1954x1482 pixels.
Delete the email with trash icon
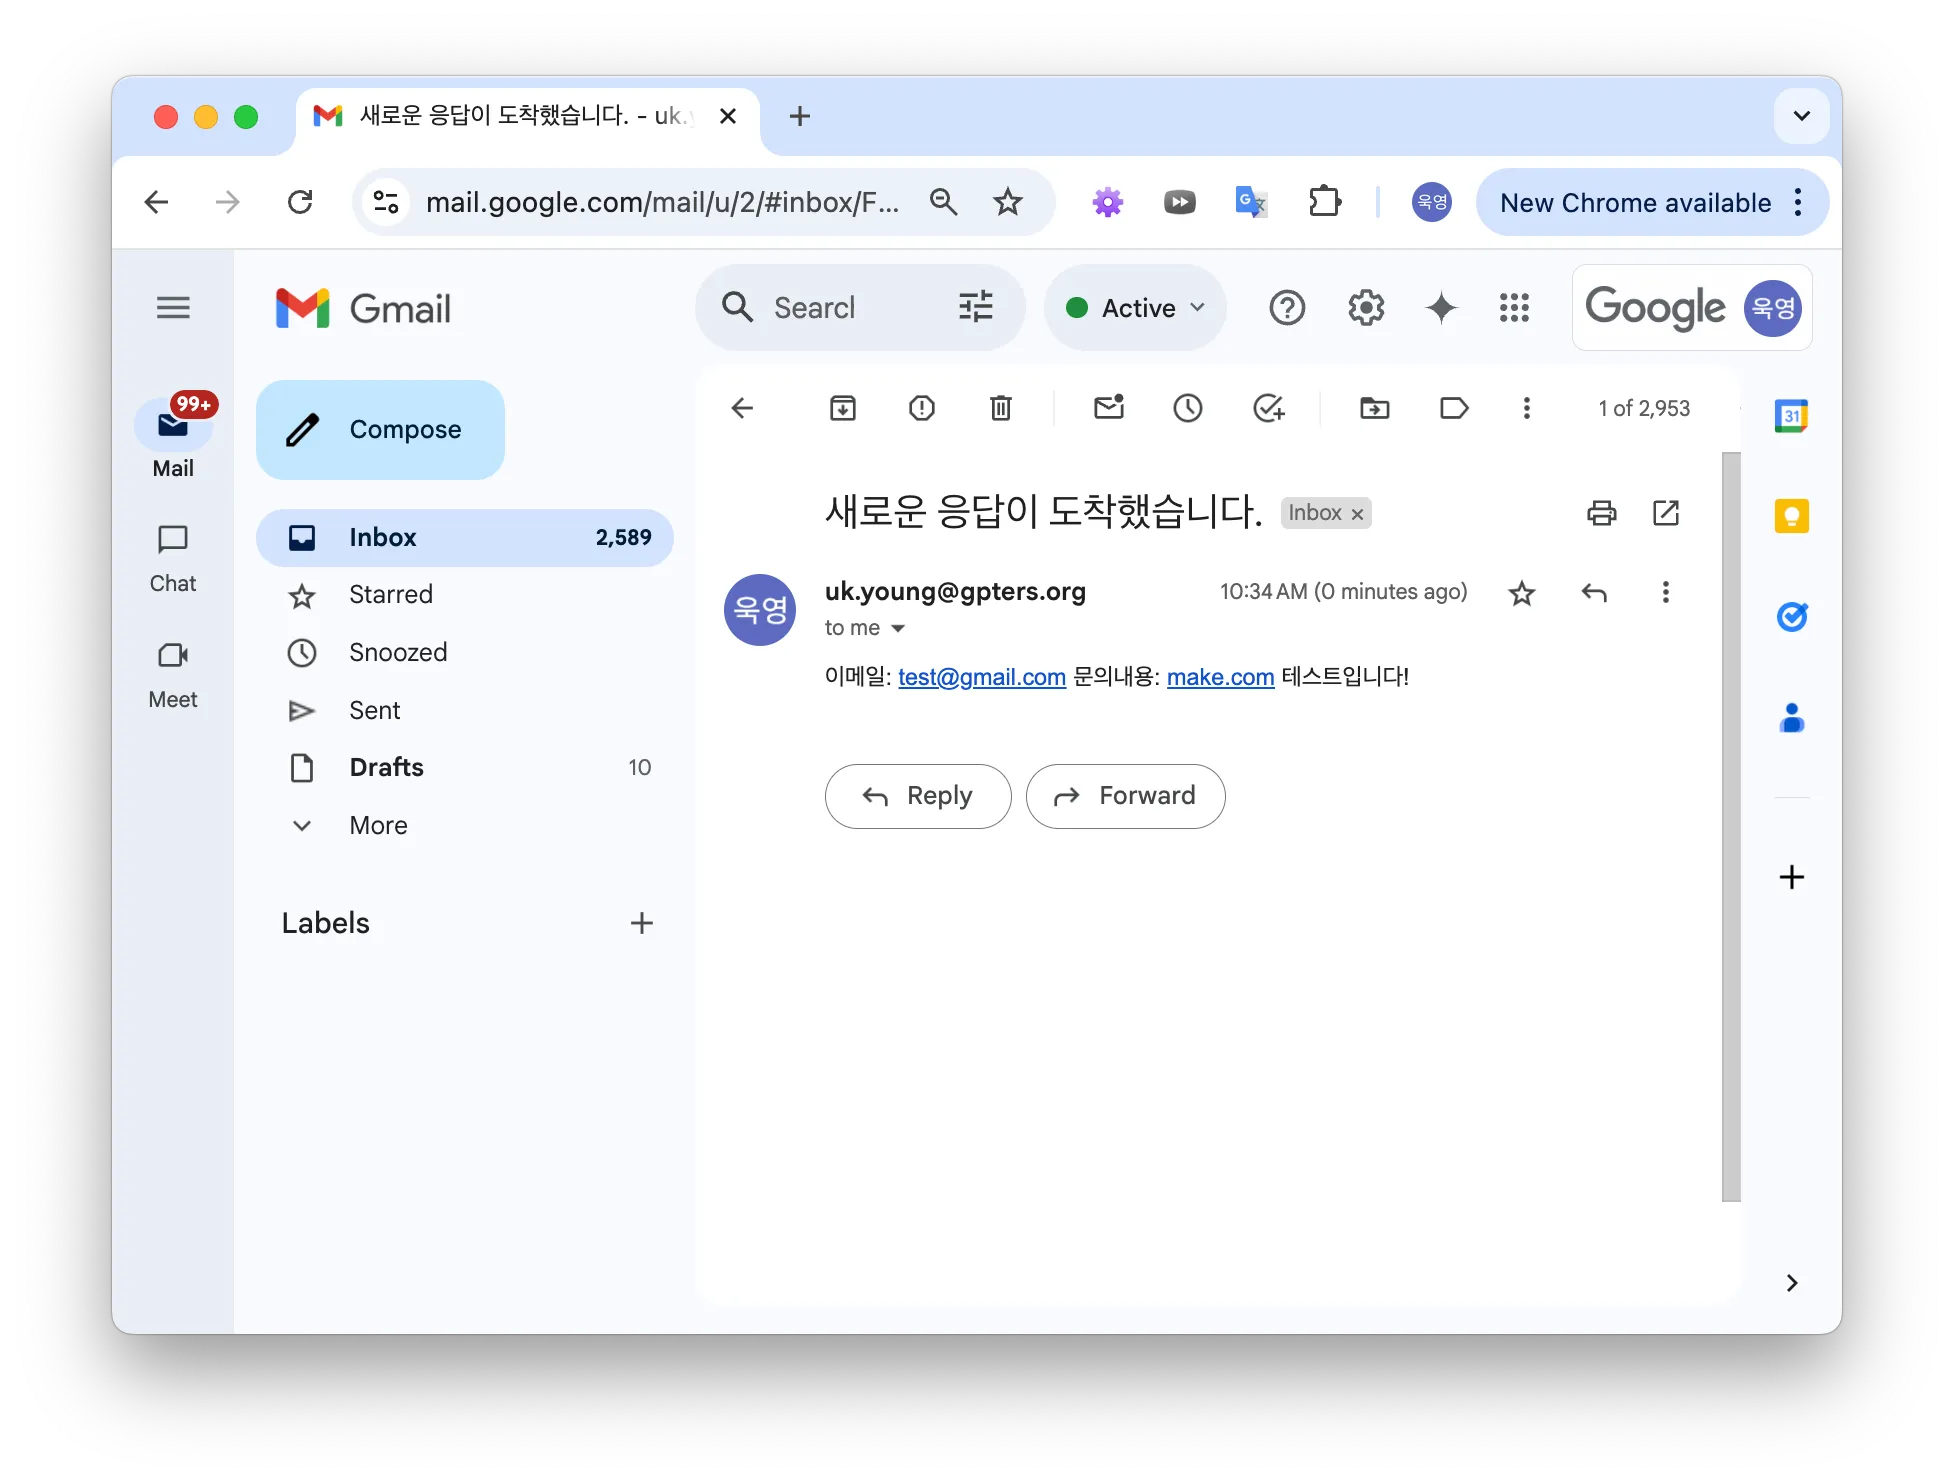tap(1000, 408)
